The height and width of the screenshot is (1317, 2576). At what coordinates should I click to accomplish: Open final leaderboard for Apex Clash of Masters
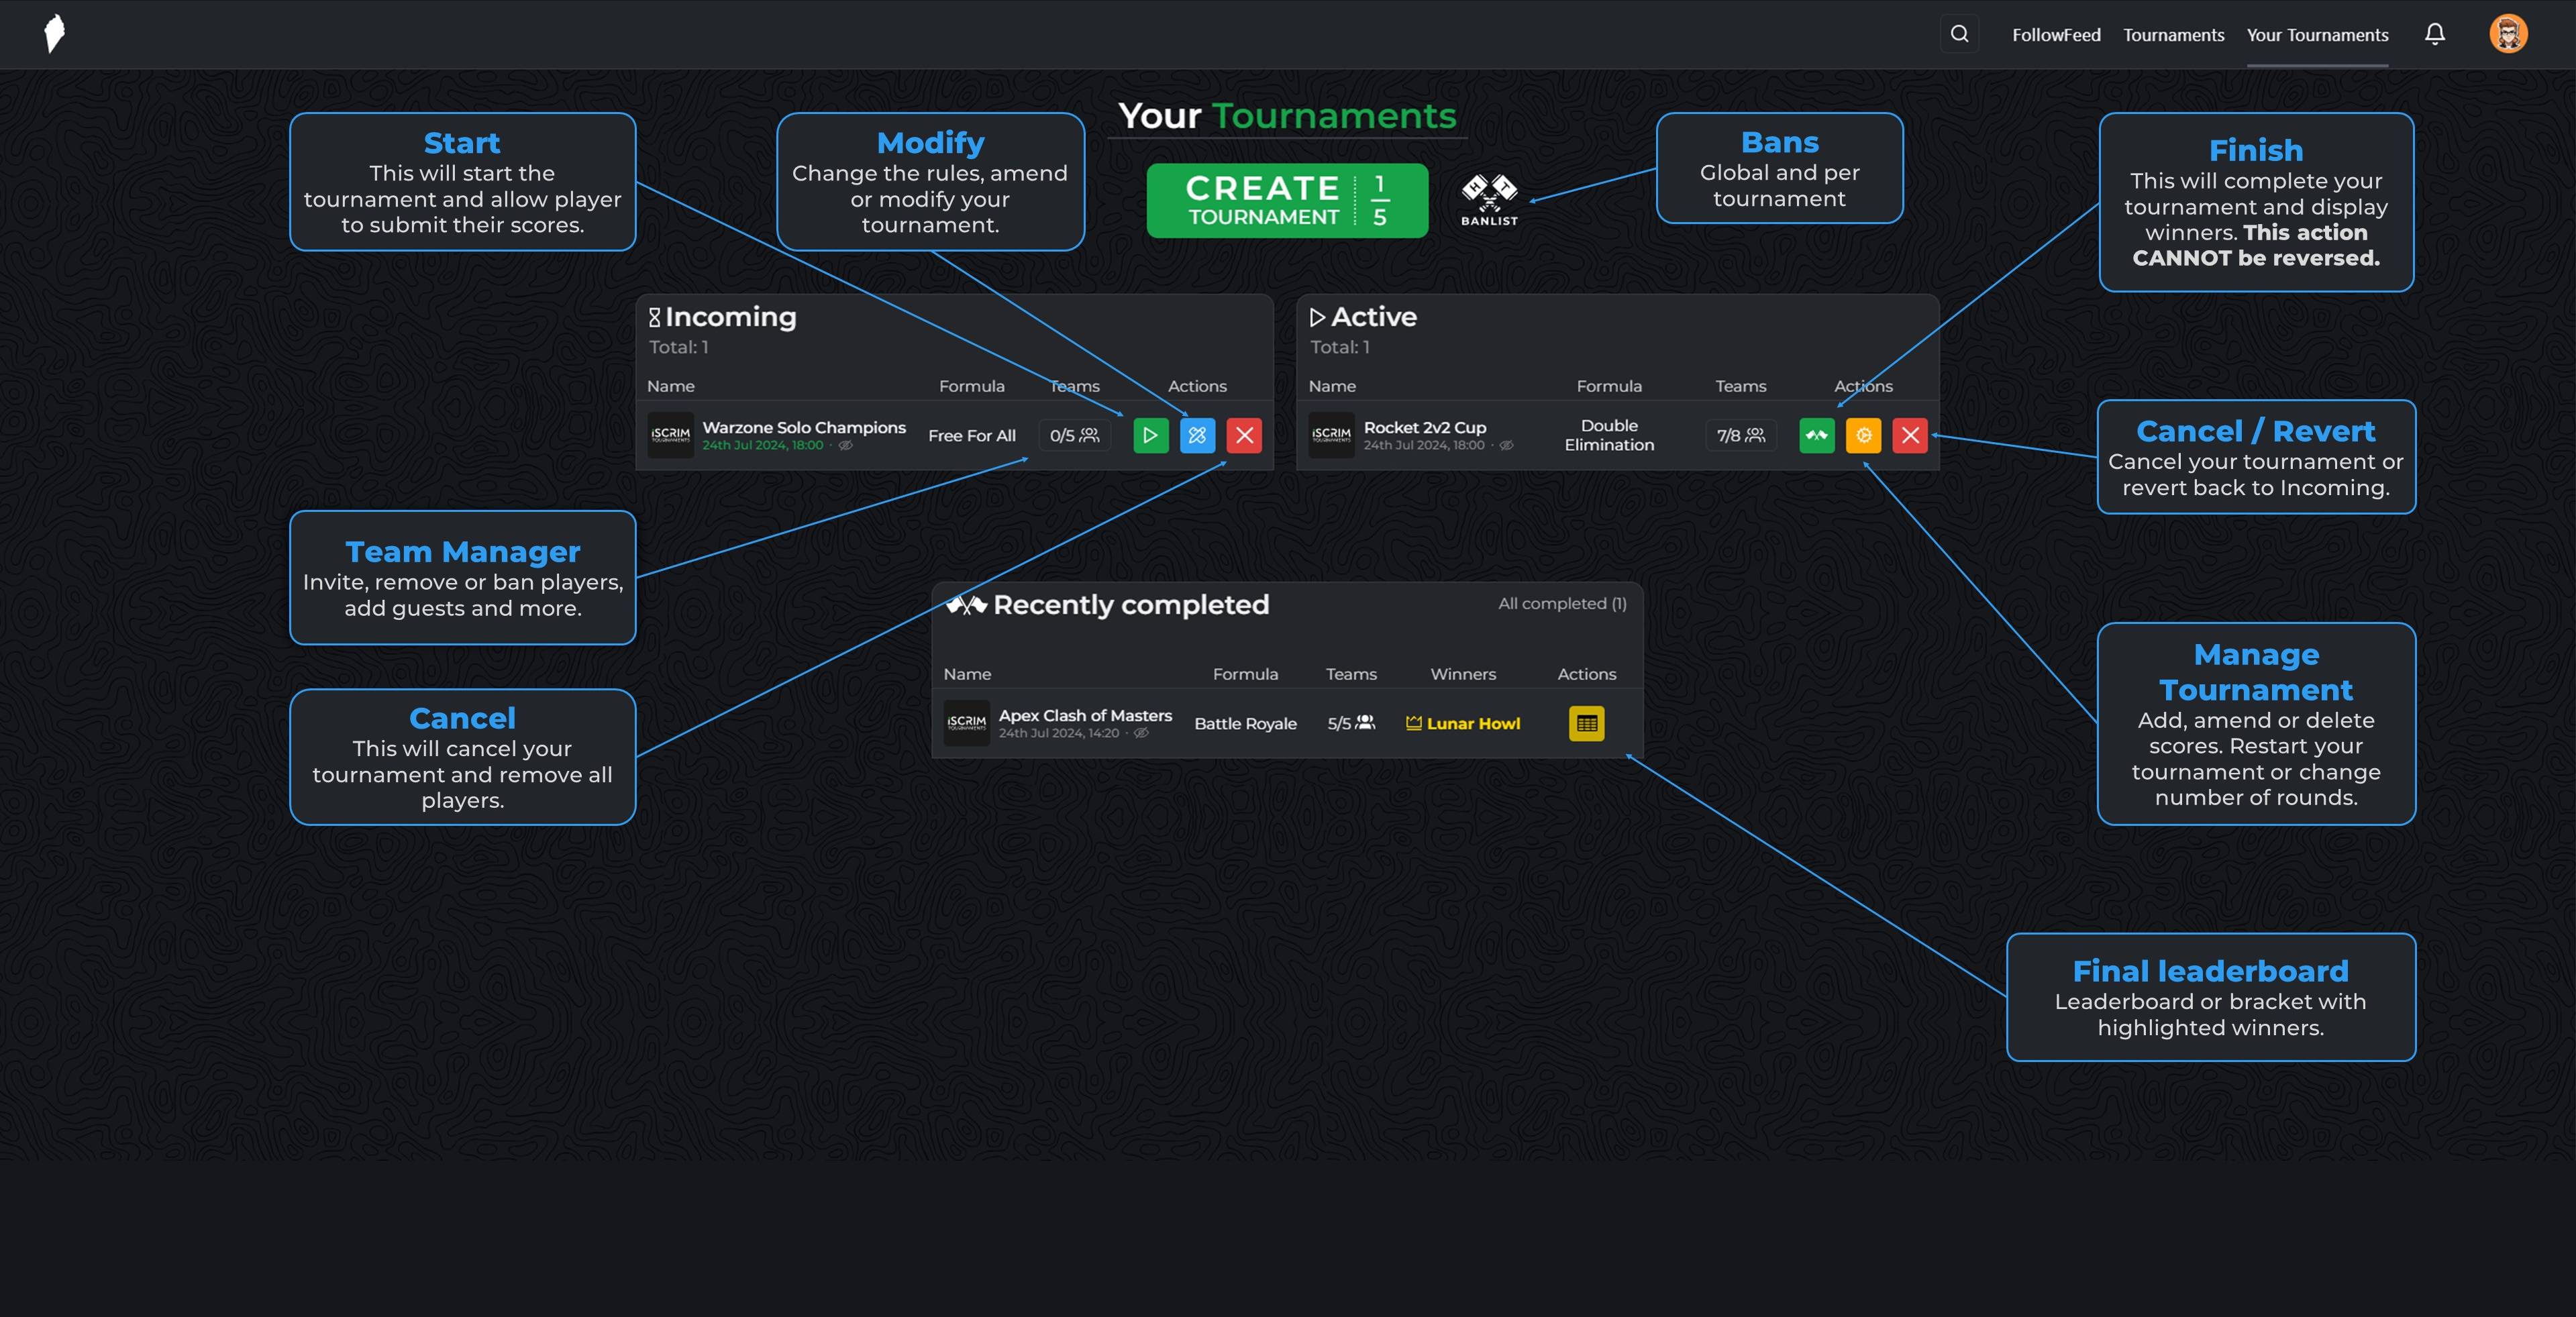pyautogui.click(x=1586, y=723)
